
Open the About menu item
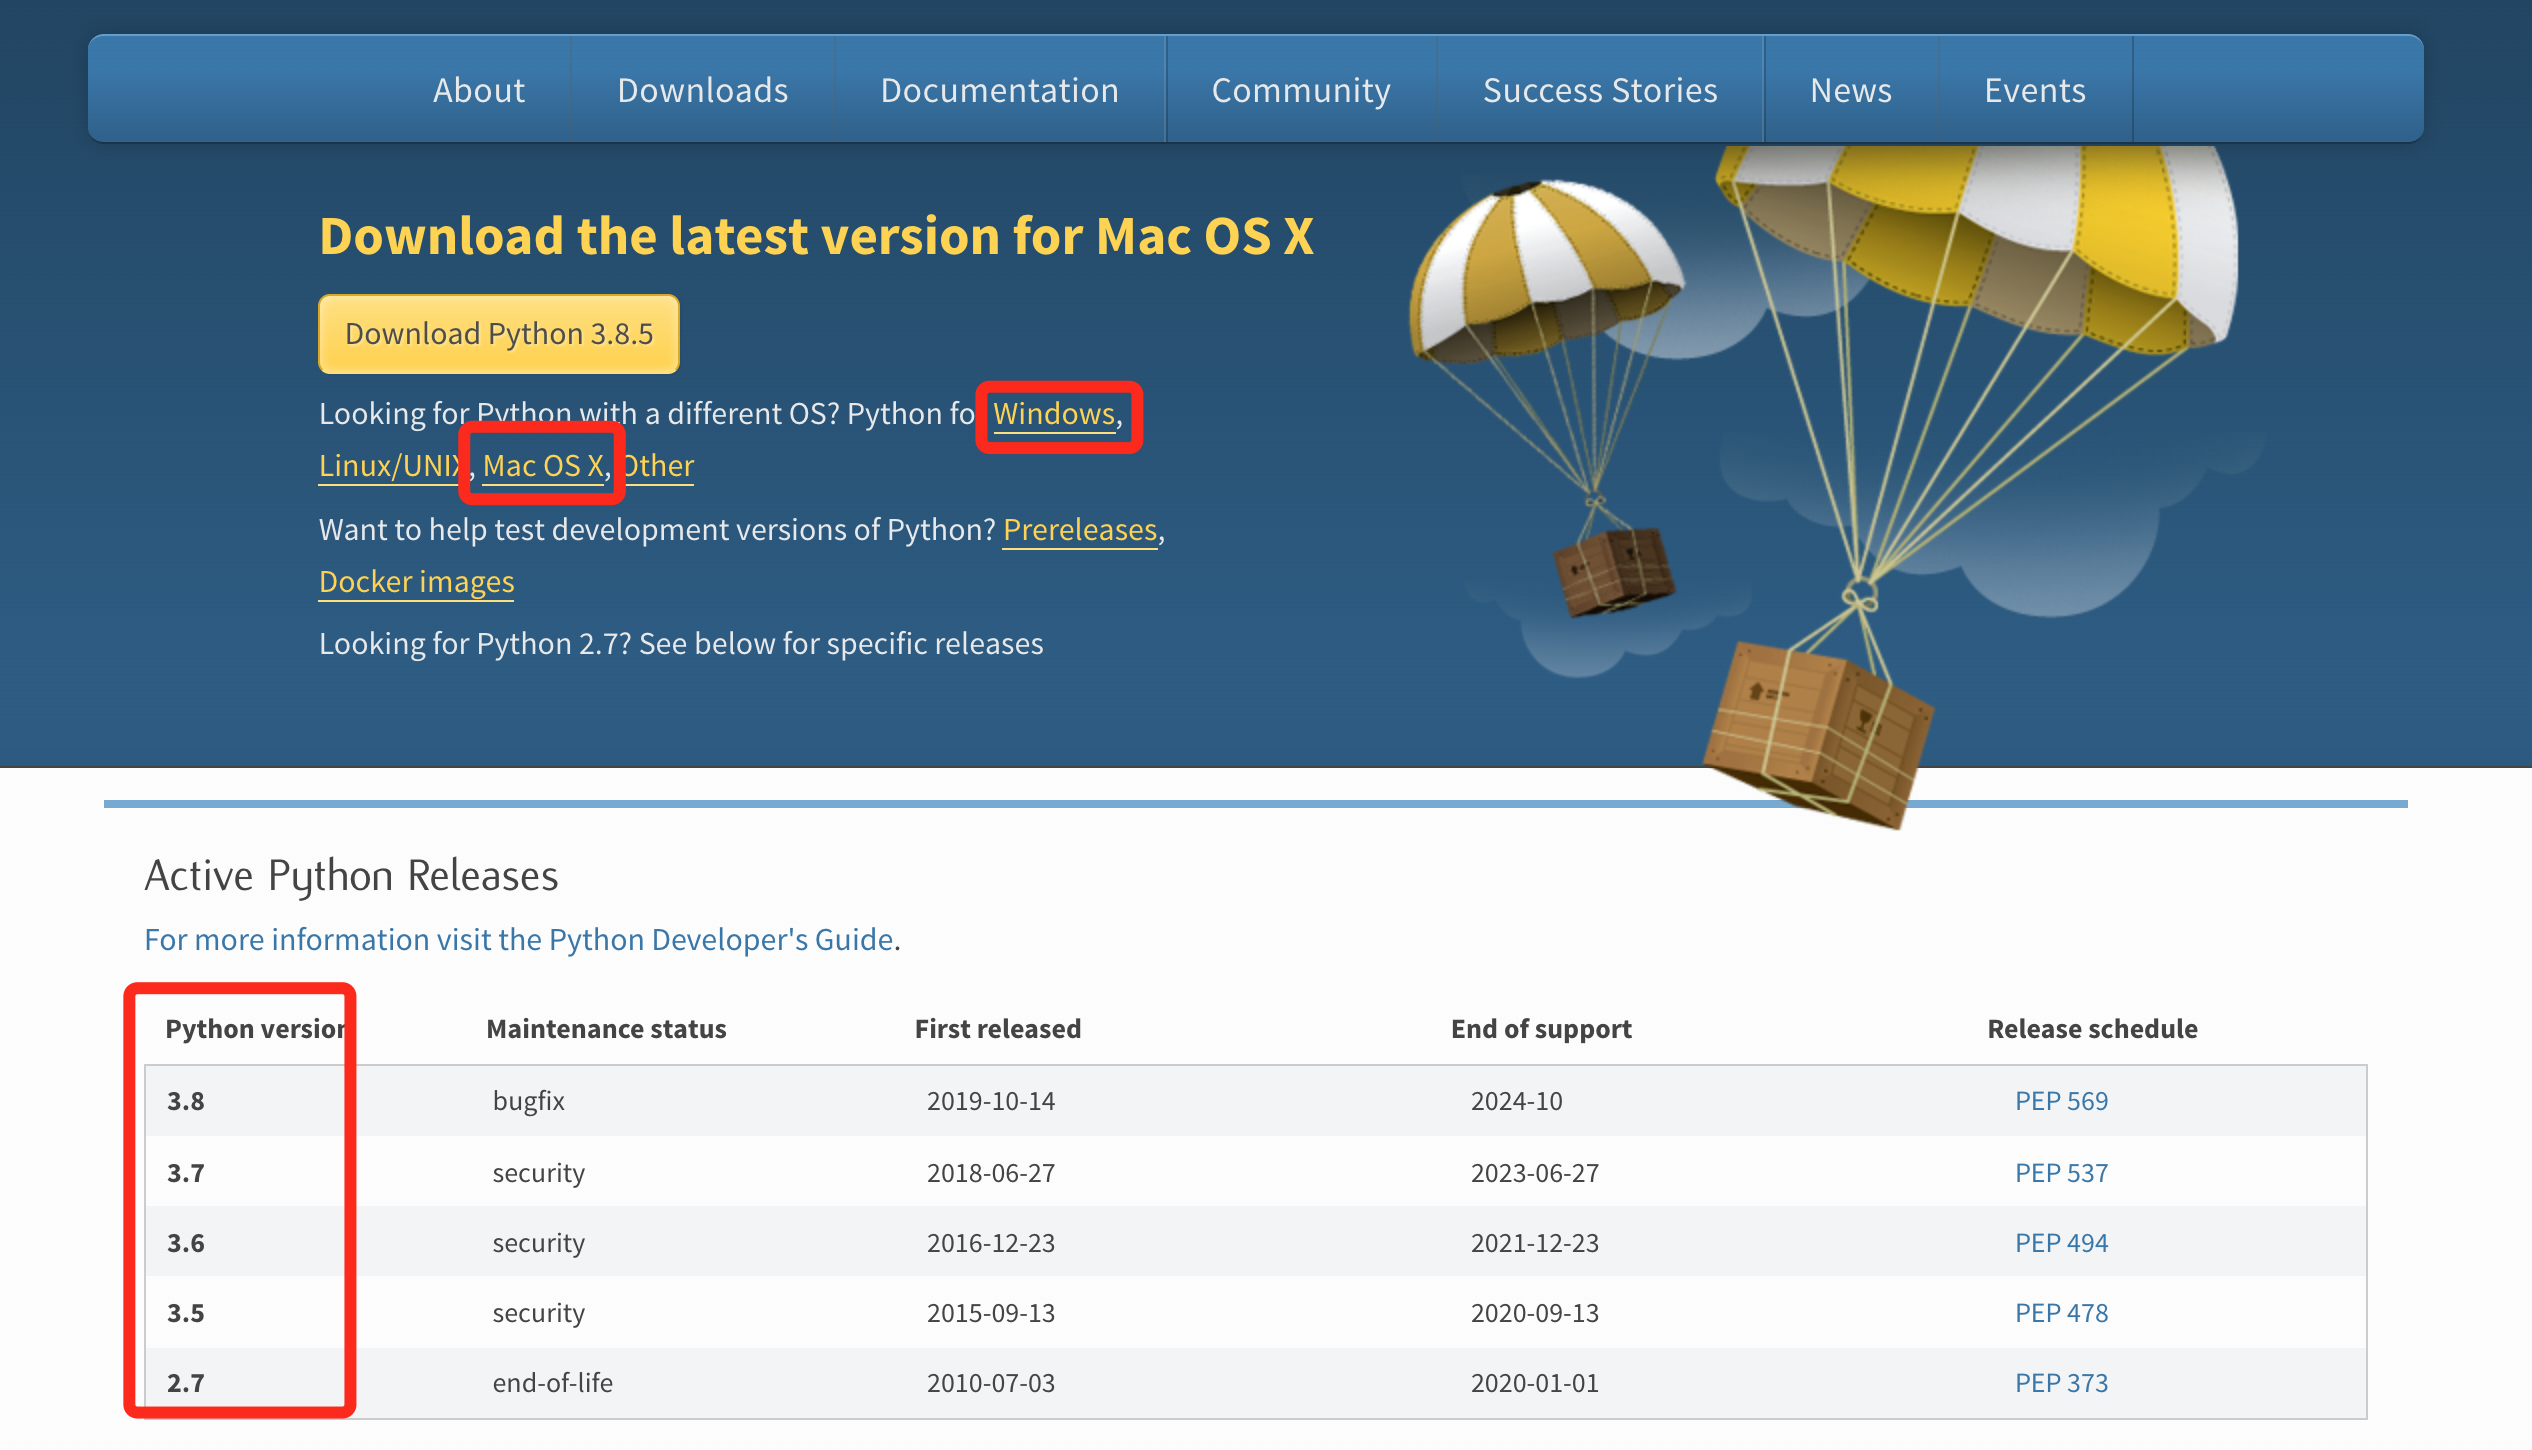(479, 90)
